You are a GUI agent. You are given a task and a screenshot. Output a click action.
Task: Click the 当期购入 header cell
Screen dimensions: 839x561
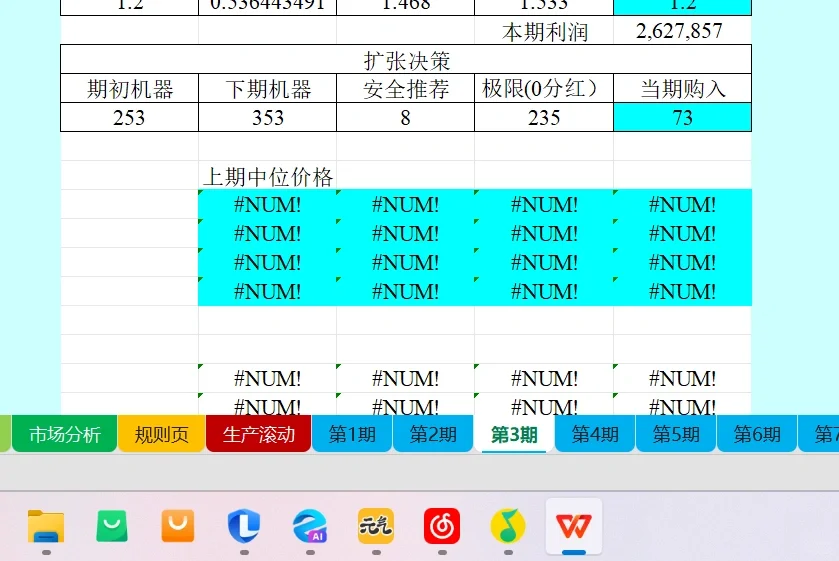(x=682, y=88)
